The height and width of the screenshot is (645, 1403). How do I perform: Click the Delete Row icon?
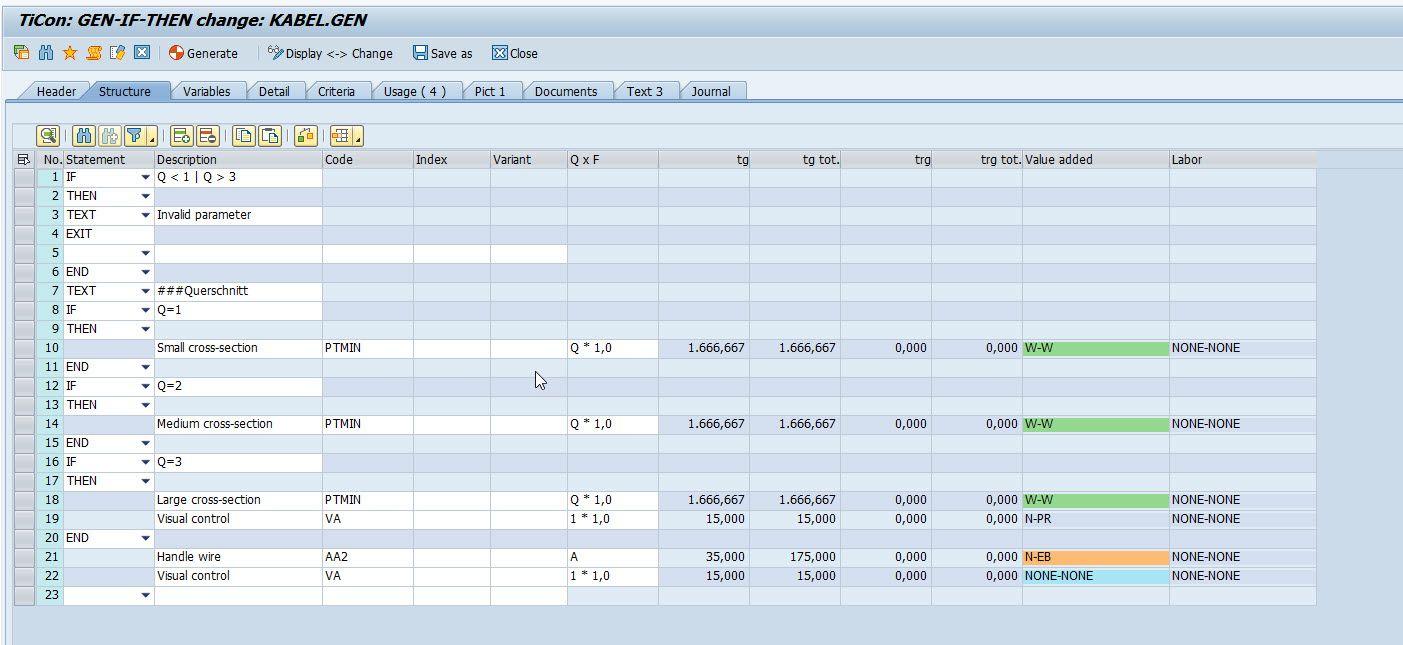[x=207, y=136]
